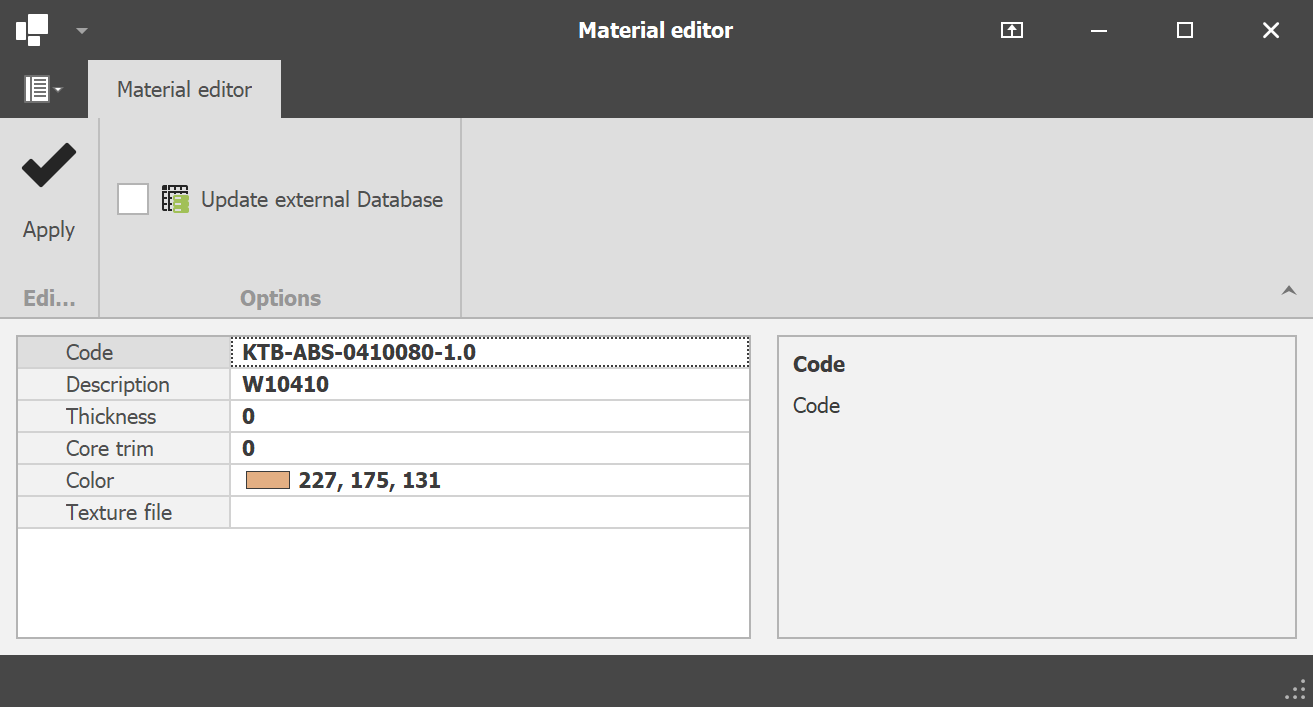This screenshot has width=1313, height=707.
Task: Collapse the ribbon with the chevron
Action: click(1289, 291)
